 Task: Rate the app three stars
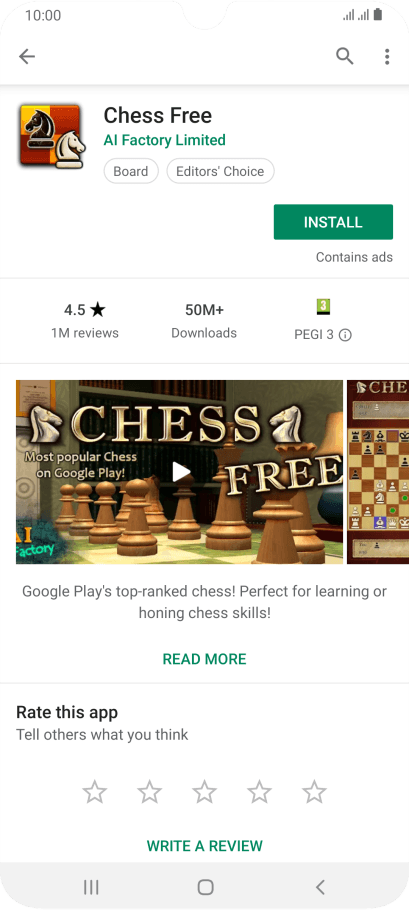204,792
